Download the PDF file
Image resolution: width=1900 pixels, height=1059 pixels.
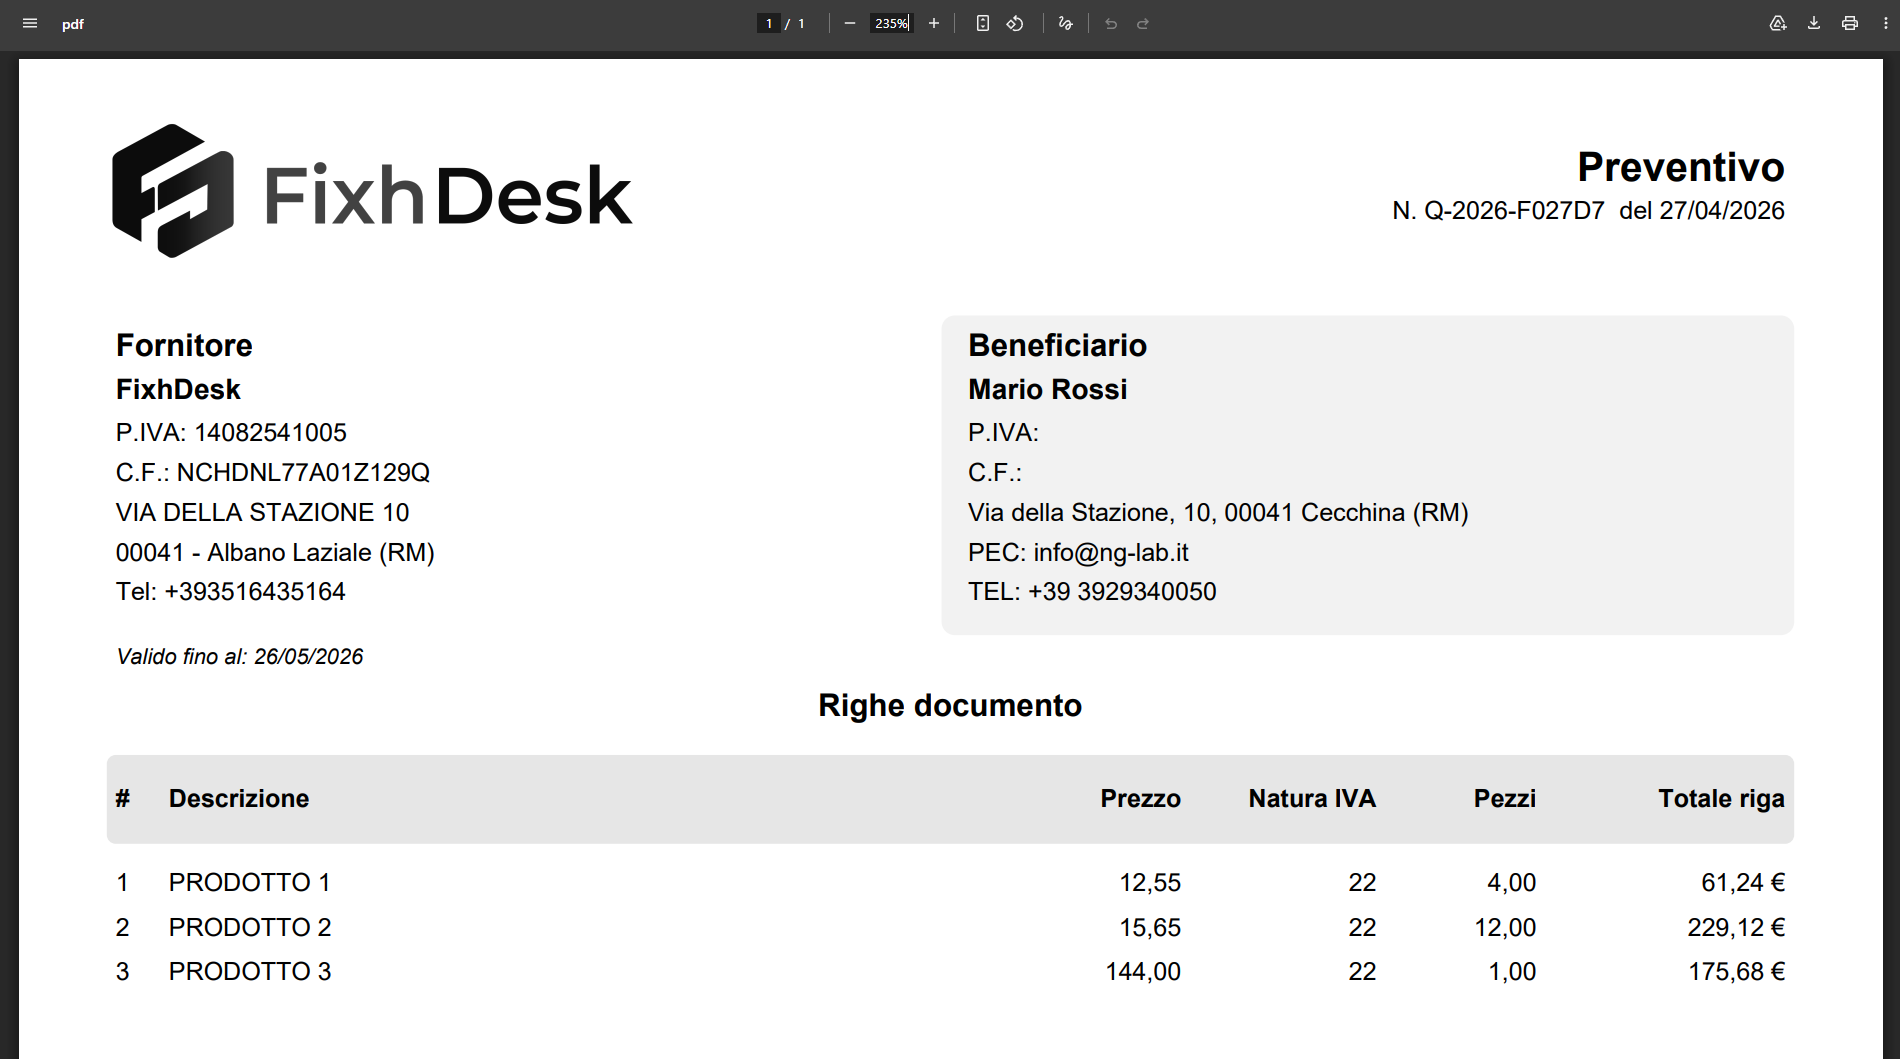1814,23
